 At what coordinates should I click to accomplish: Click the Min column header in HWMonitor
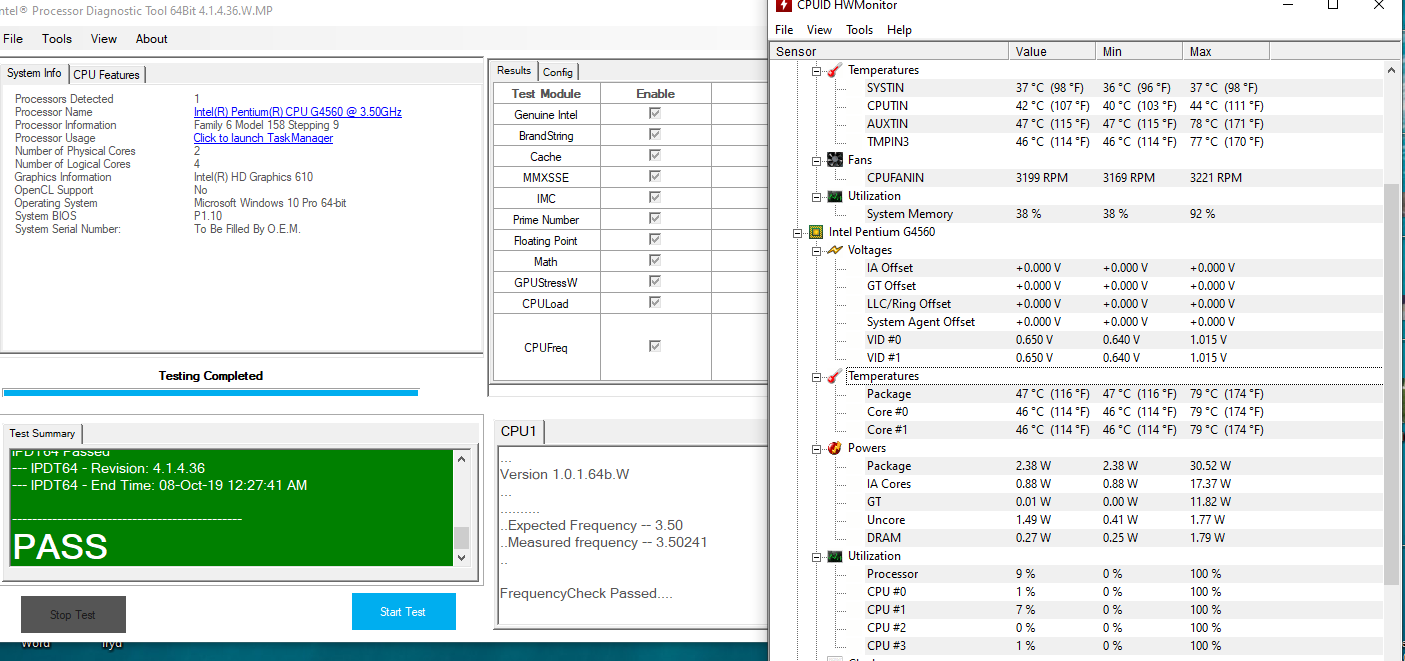(1139, 52)
